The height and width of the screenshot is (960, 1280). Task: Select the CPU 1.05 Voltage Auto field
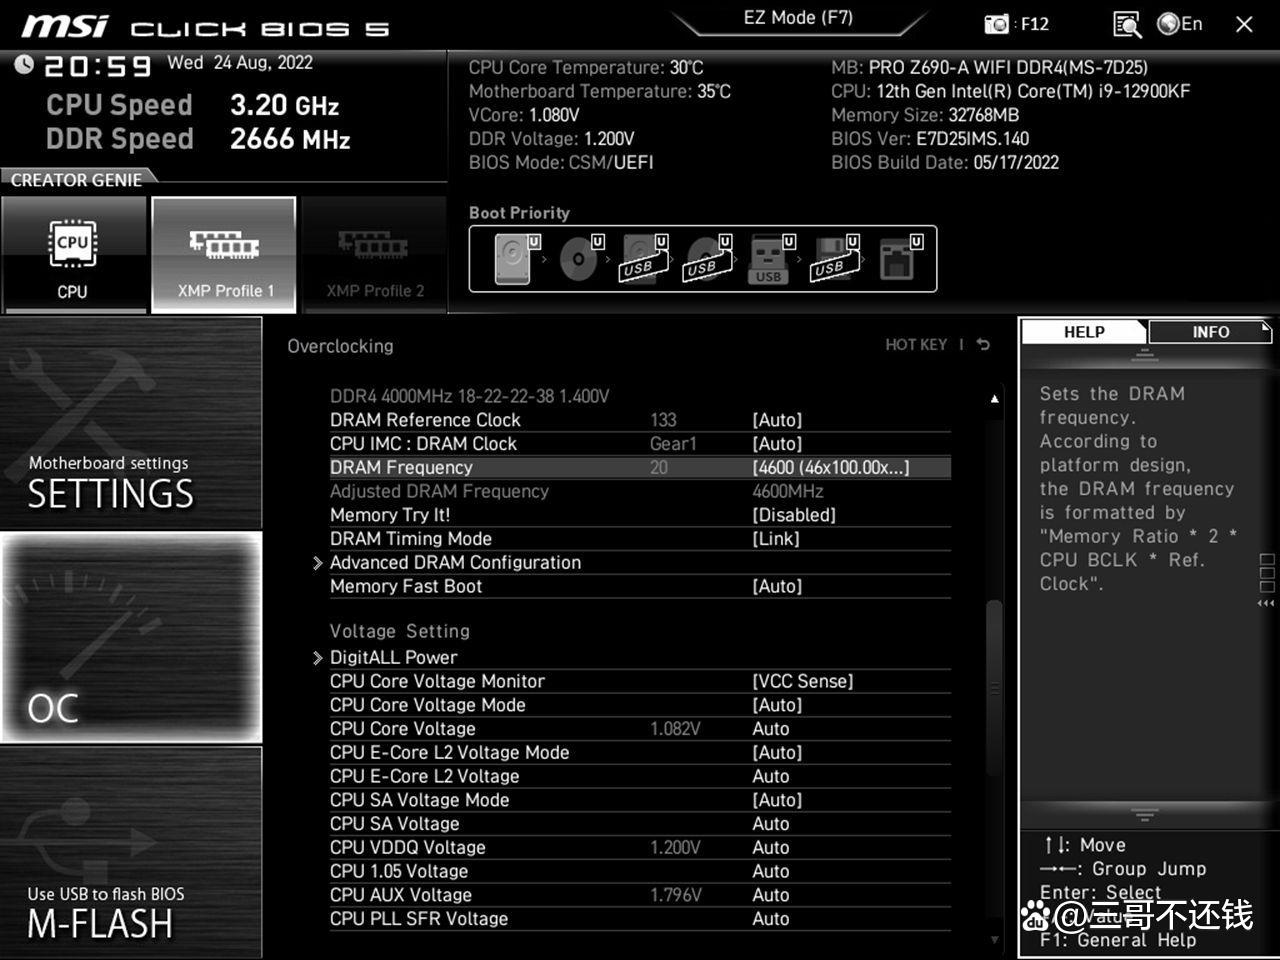771,871
